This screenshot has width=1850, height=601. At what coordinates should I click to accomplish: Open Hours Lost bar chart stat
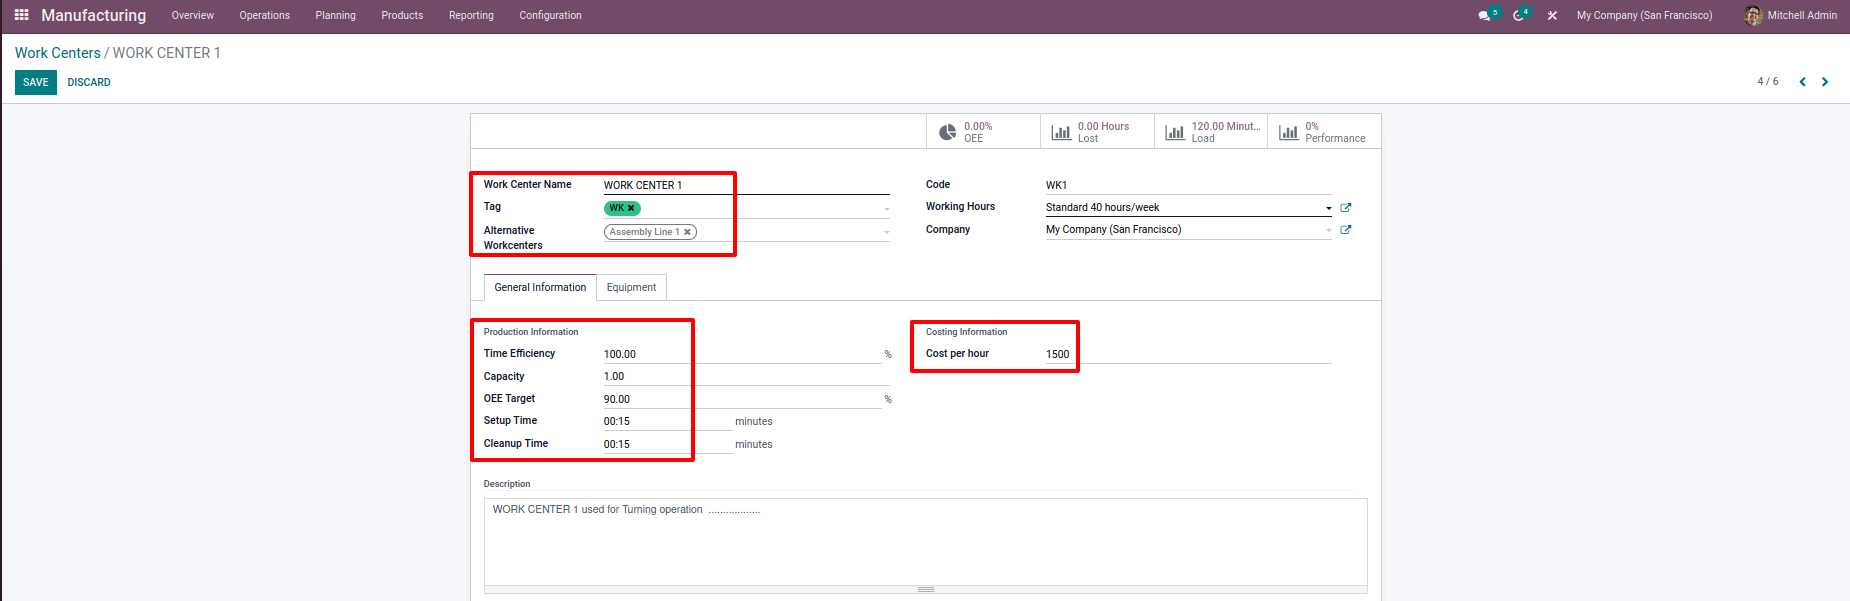tap(1097, 132)
